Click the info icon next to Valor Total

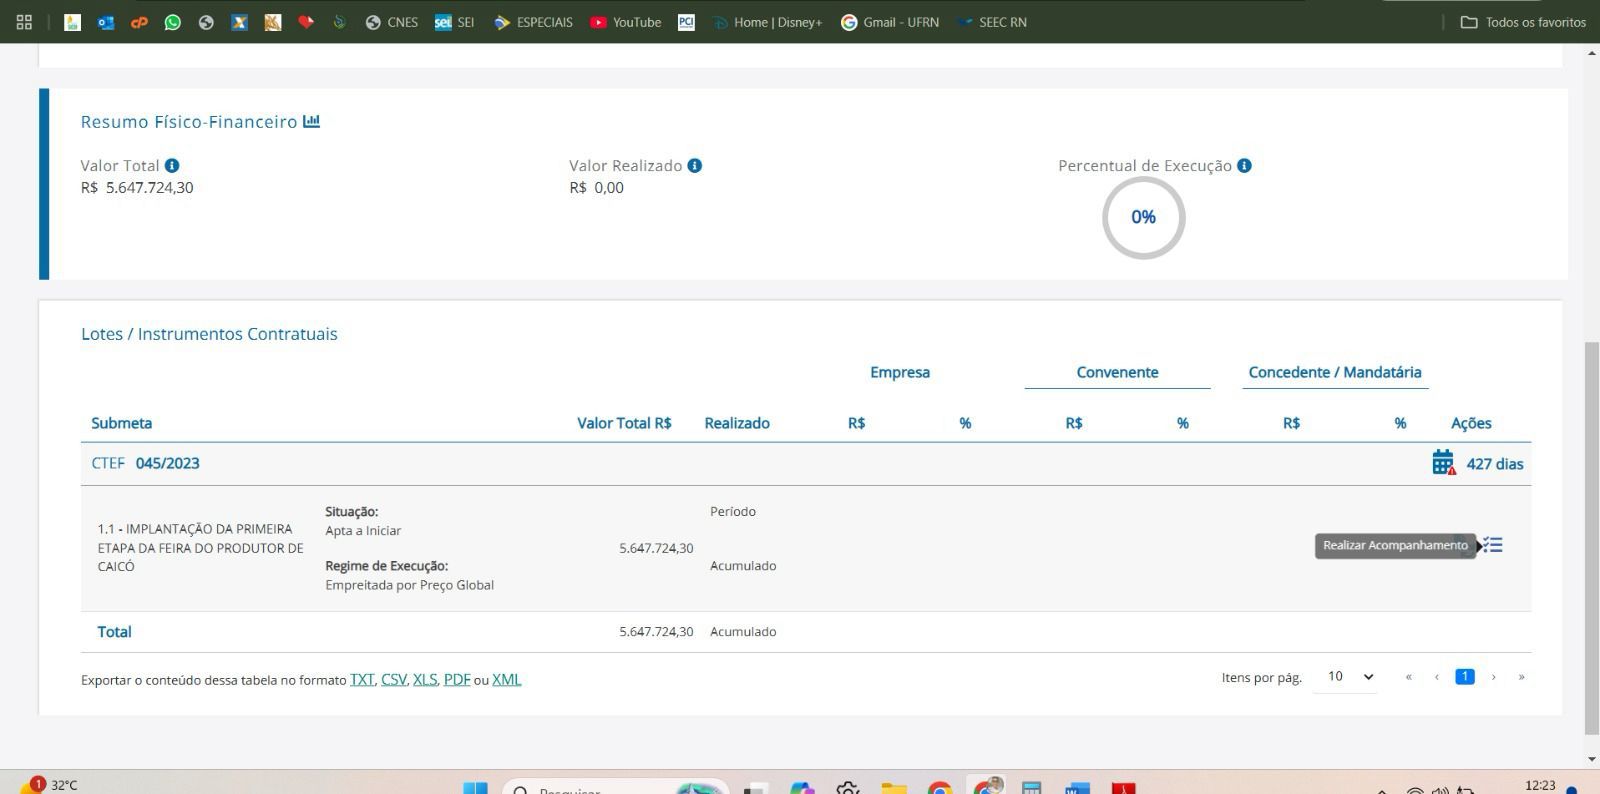172,166
